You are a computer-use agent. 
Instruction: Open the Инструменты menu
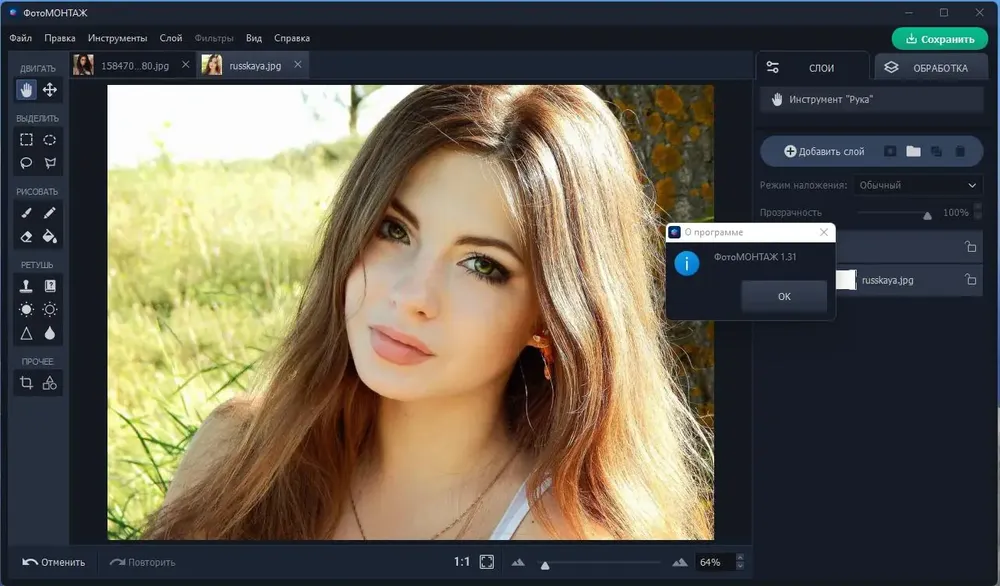pyautogui.click(x=117, y=38)
